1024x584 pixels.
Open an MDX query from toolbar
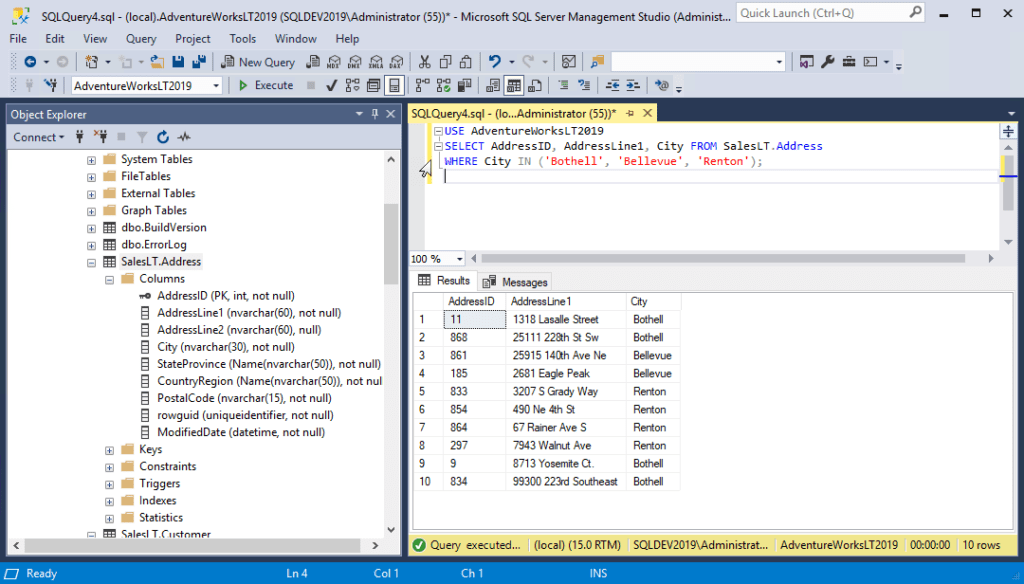pyautogui.click(x=334, y=62)
